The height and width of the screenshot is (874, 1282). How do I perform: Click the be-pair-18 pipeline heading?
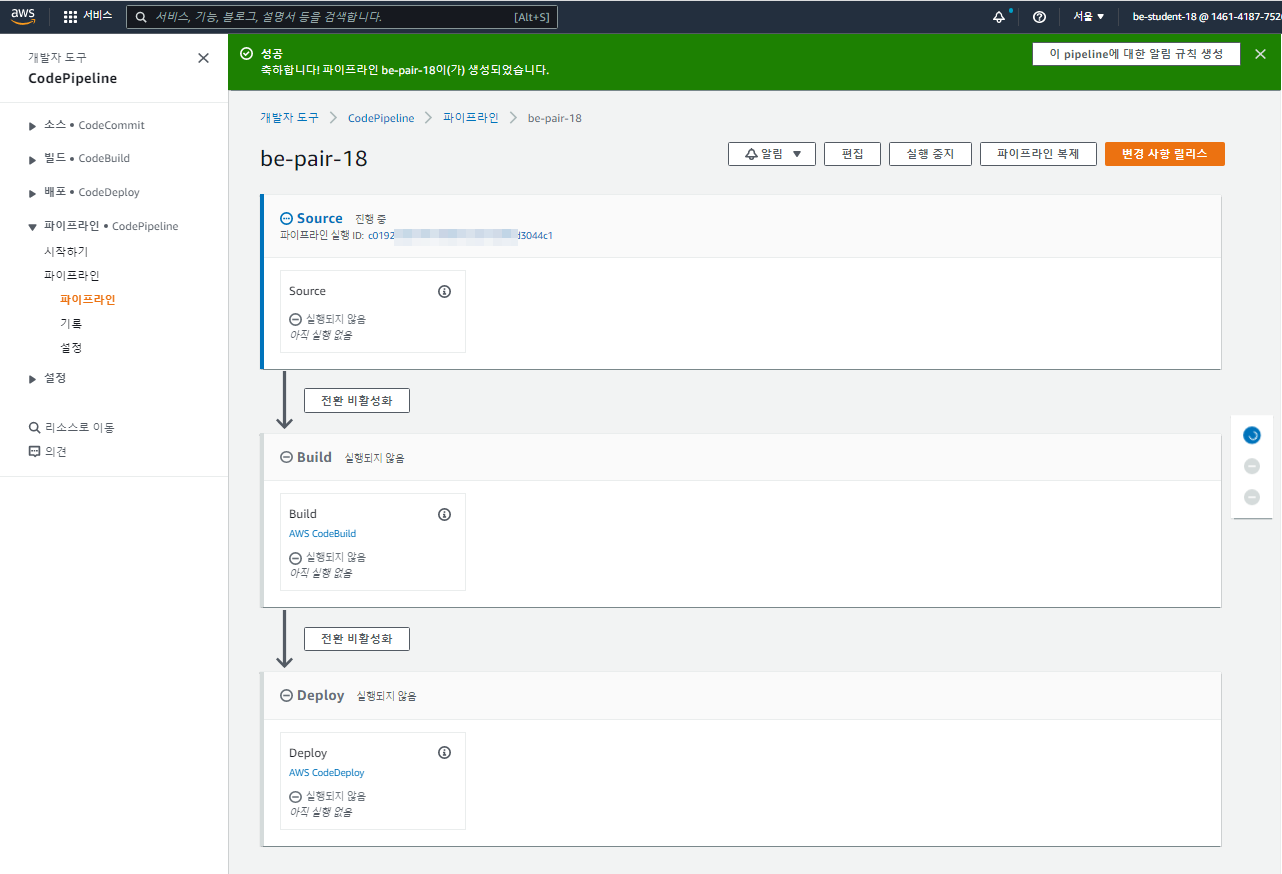tap(314, 159)
